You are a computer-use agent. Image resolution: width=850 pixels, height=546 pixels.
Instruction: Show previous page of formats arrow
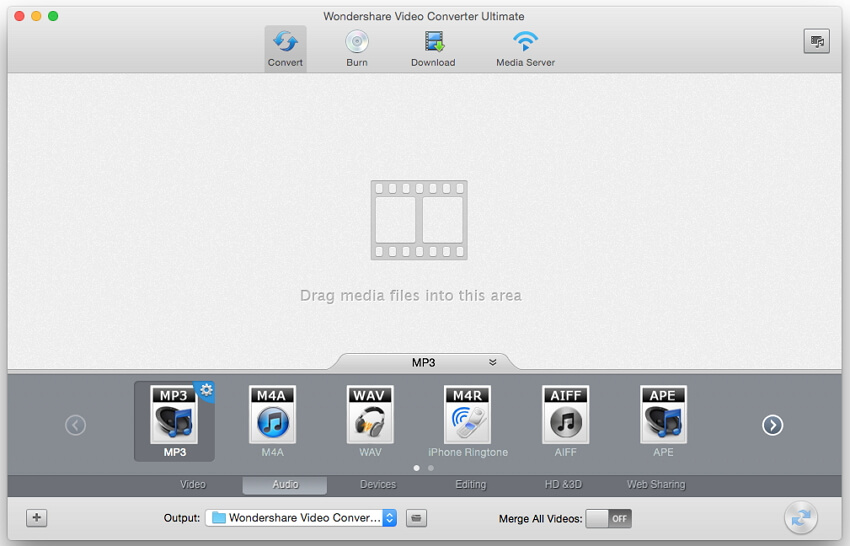(x=75, y=425)
